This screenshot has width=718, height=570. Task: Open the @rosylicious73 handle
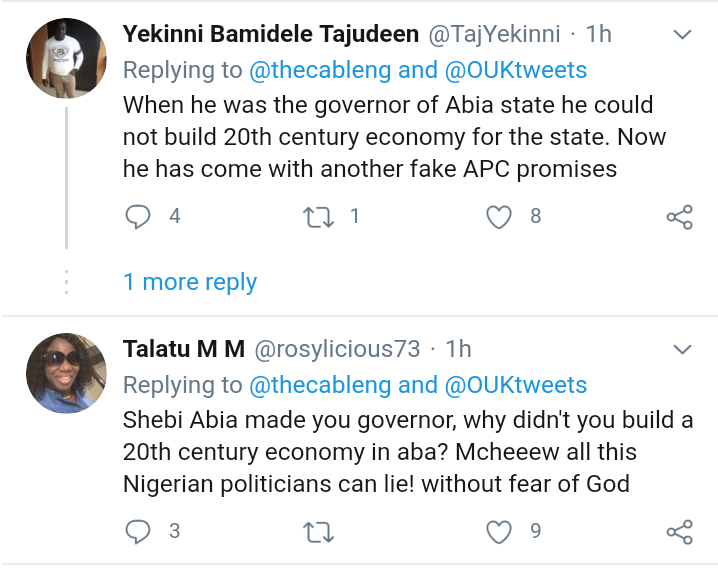[337, 349]
